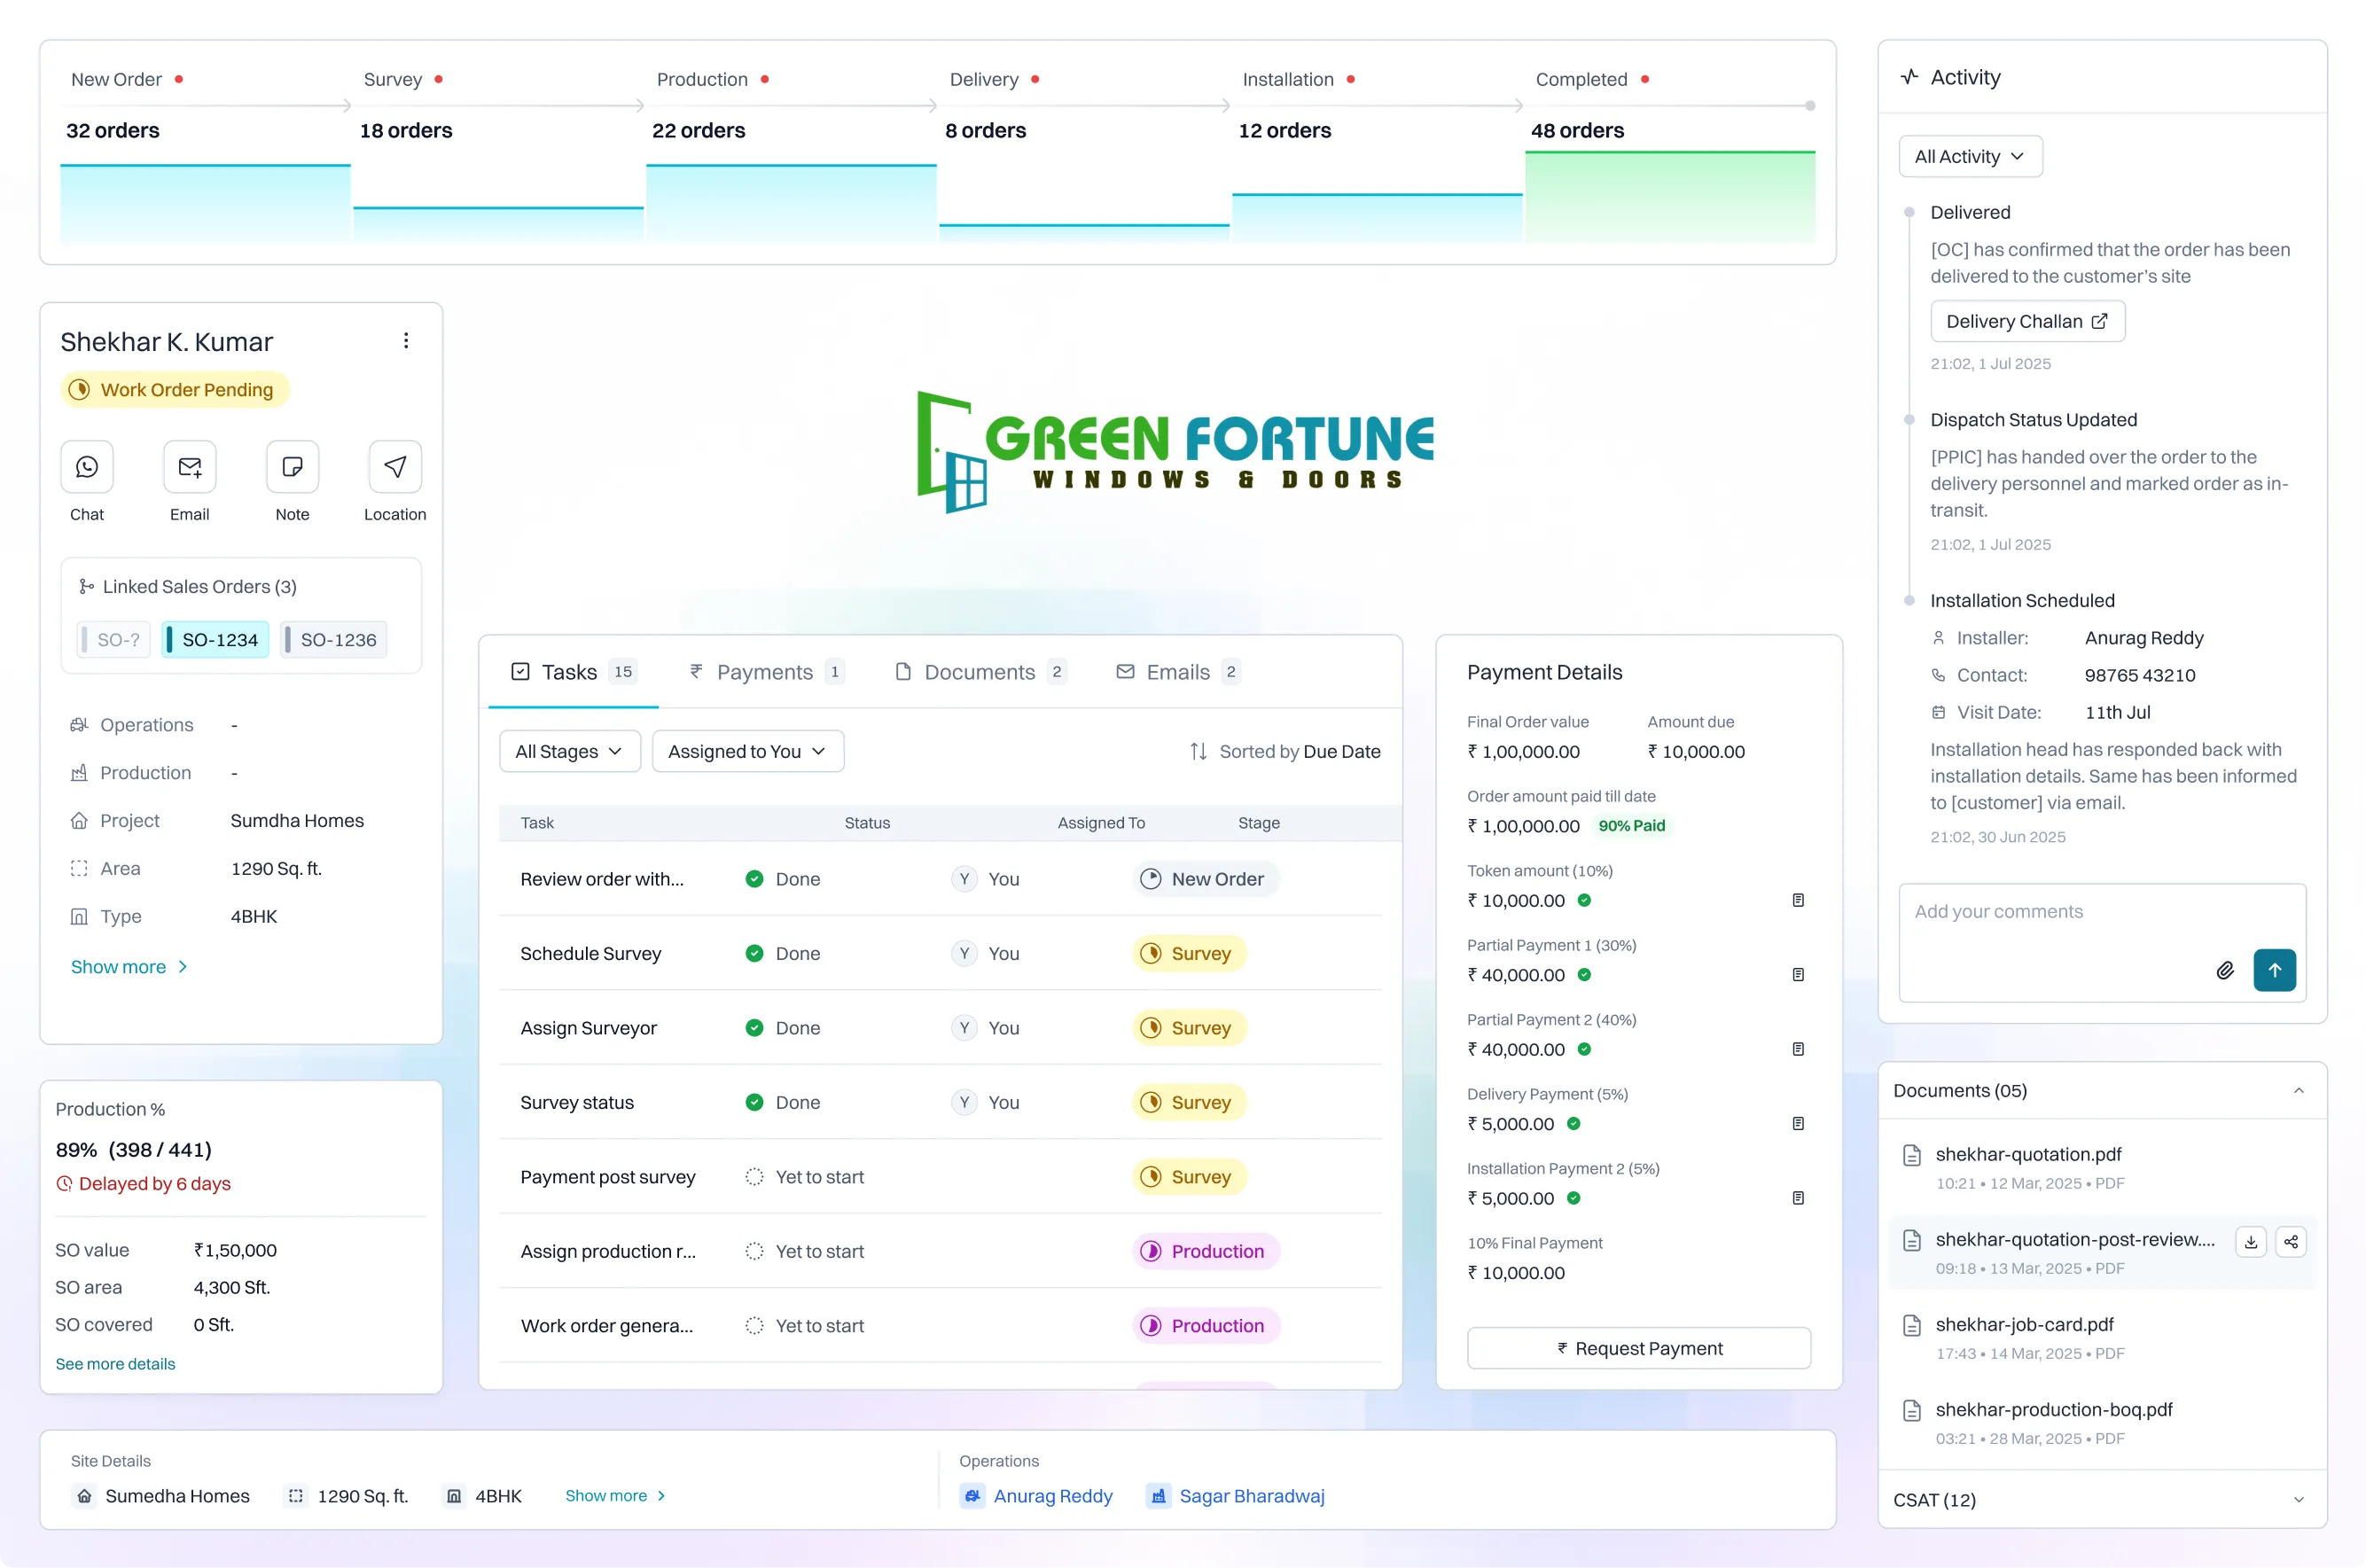Image resolution: width=2366 pixels, height=1568 pixels.
Task: Click the shekhar-production-boq.pdf file icon
Action: (1912, 1410)
